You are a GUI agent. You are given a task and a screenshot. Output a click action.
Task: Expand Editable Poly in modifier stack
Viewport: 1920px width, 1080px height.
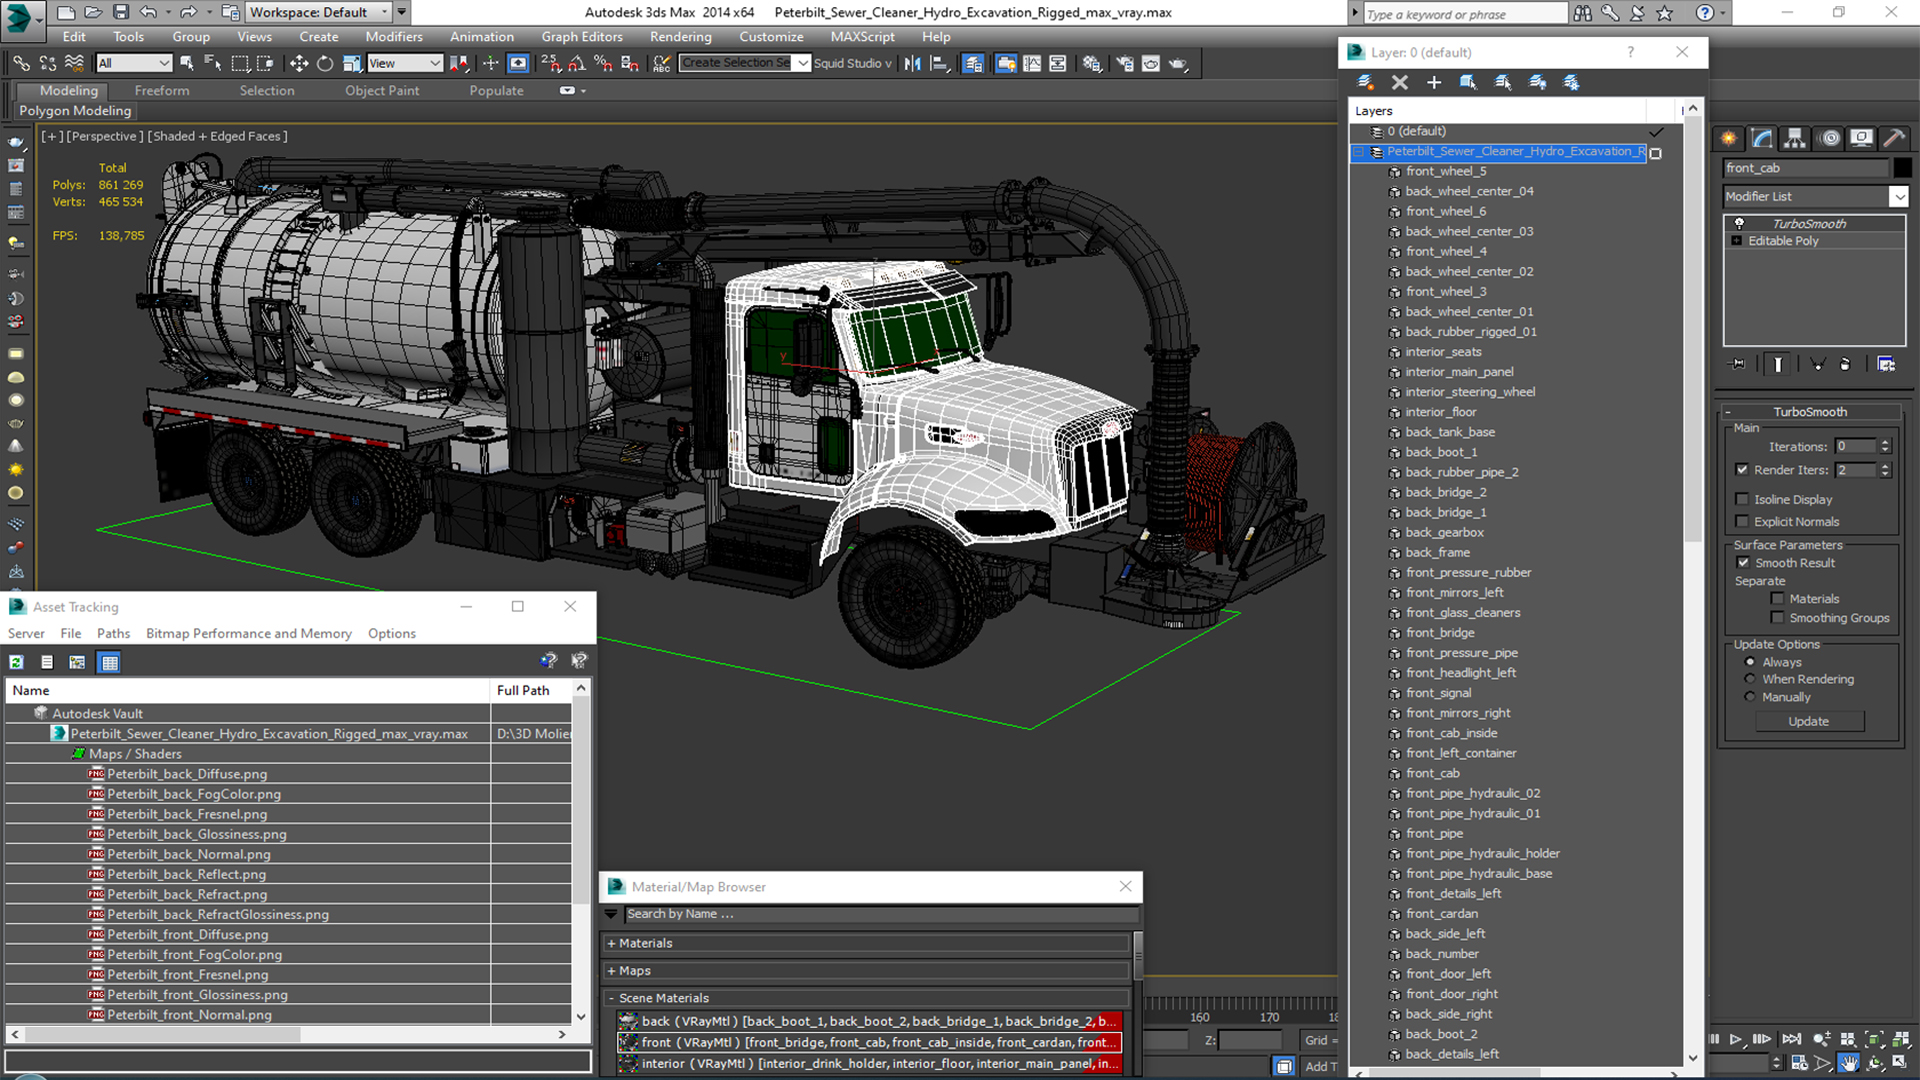pyautogui.click(x=1737, y=241)
